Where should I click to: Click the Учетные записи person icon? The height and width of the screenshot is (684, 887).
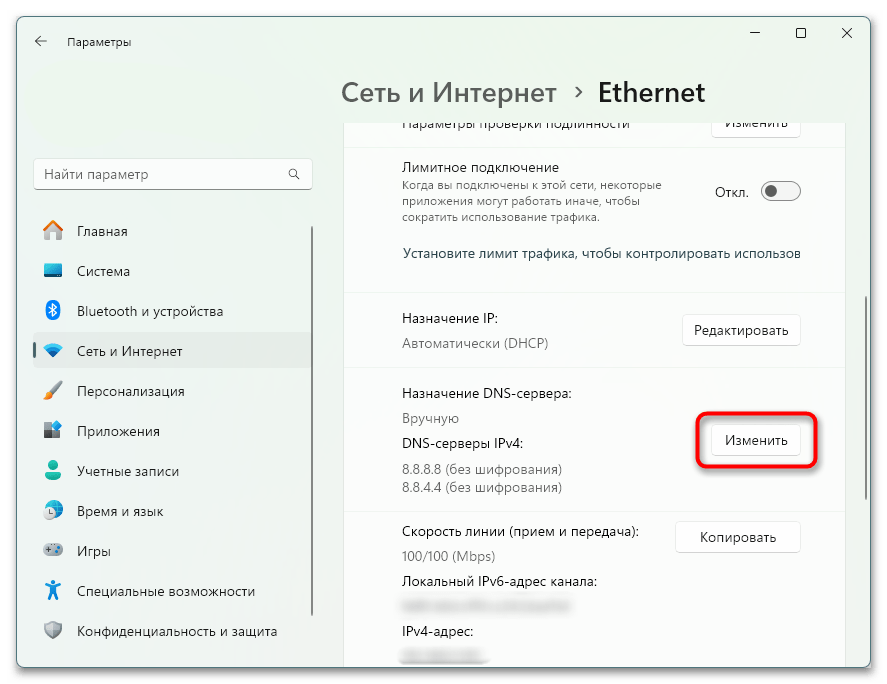tap(53, 471)
